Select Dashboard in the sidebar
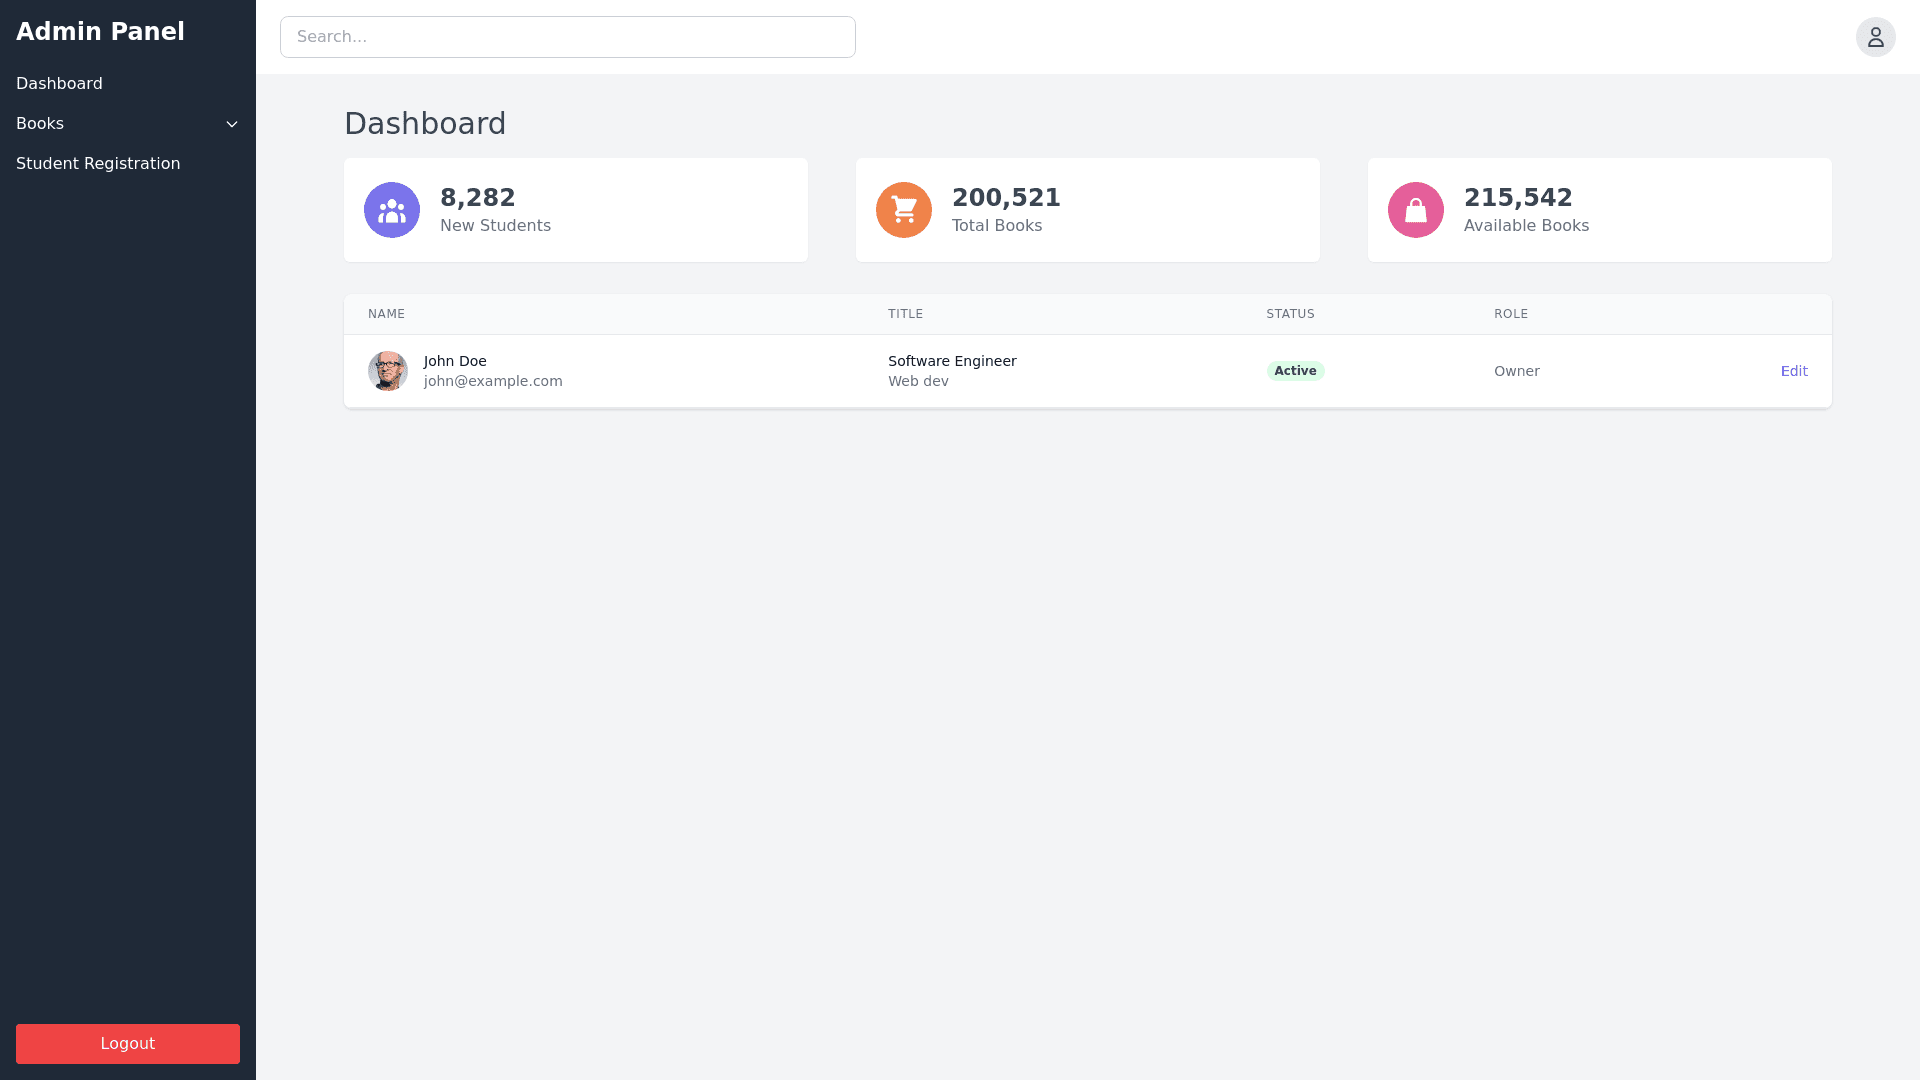1920x1080 pixels. coord(59,83)
